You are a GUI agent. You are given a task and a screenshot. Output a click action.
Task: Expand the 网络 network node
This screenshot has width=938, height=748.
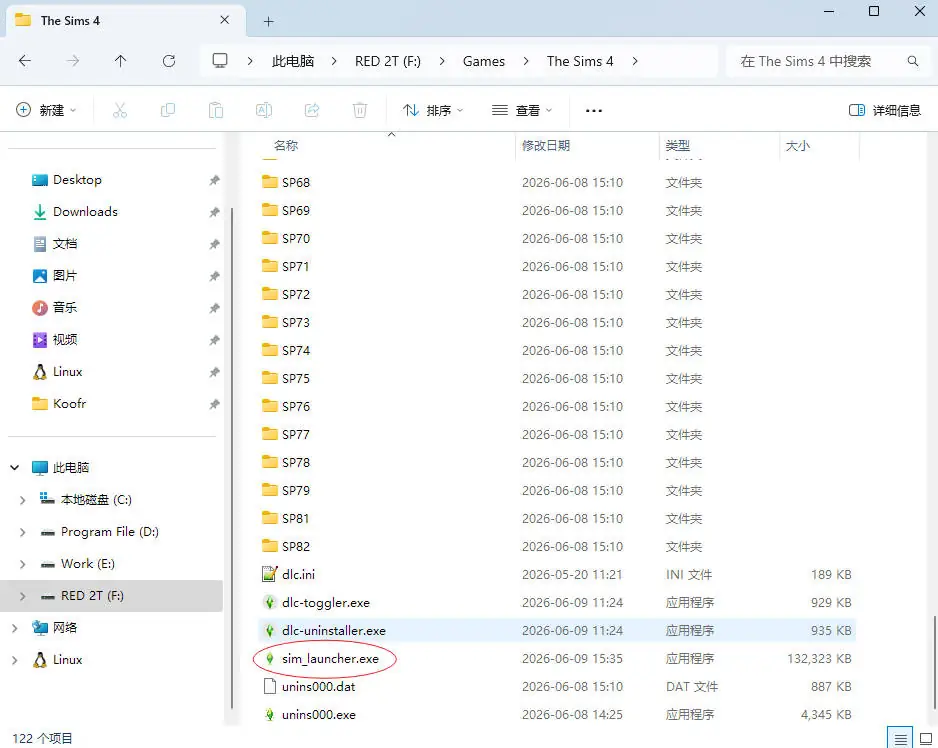tap(15, 628)
